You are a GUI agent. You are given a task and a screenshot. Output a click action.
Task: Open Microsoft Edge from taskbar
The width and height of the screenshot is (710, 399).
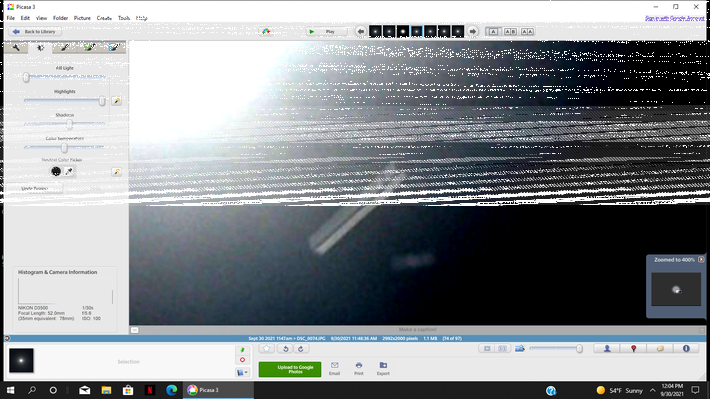[x=171, y=390]
